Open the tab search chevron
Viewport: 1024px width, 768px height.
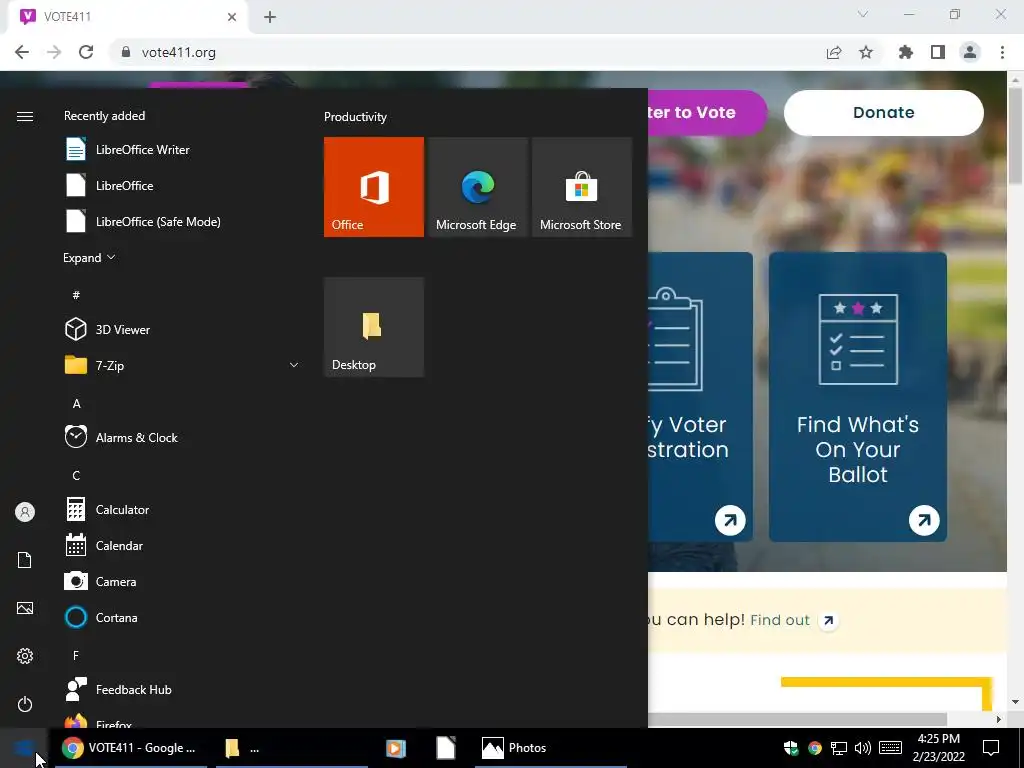tap(863, 14)
